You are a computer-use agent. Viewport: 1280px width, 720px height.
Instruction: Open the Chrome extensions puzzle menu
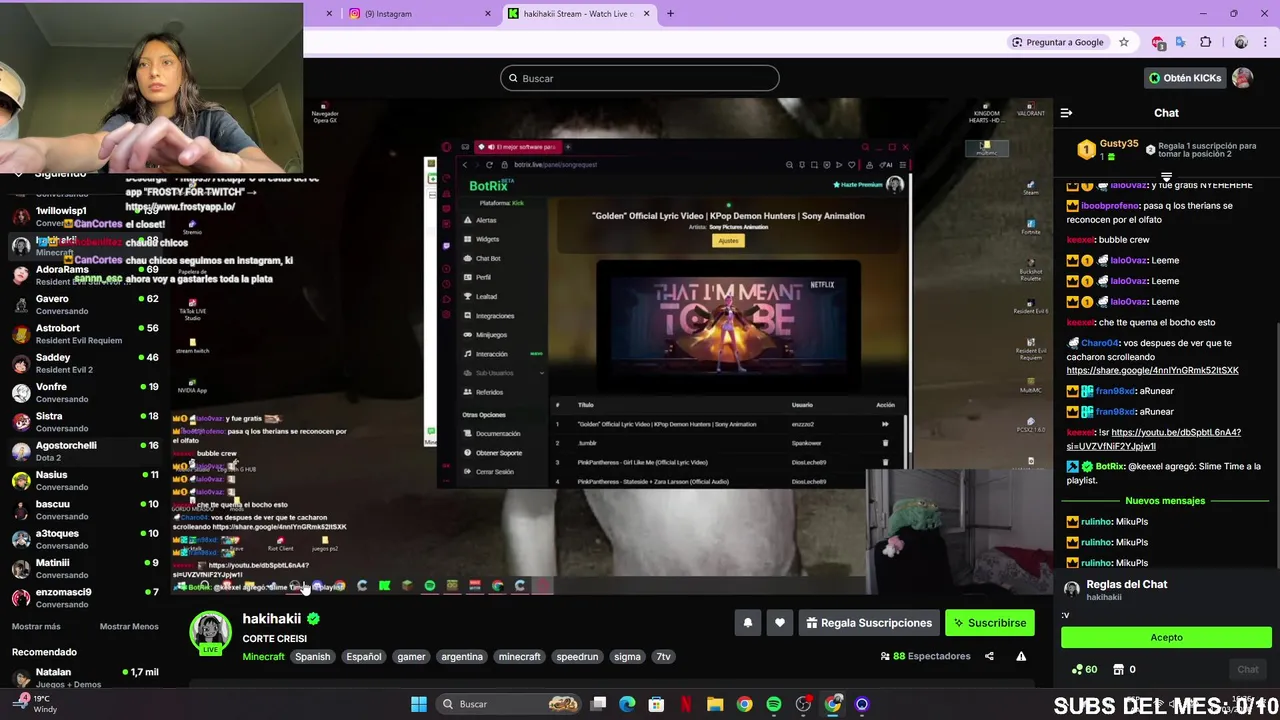point(1205,42)
